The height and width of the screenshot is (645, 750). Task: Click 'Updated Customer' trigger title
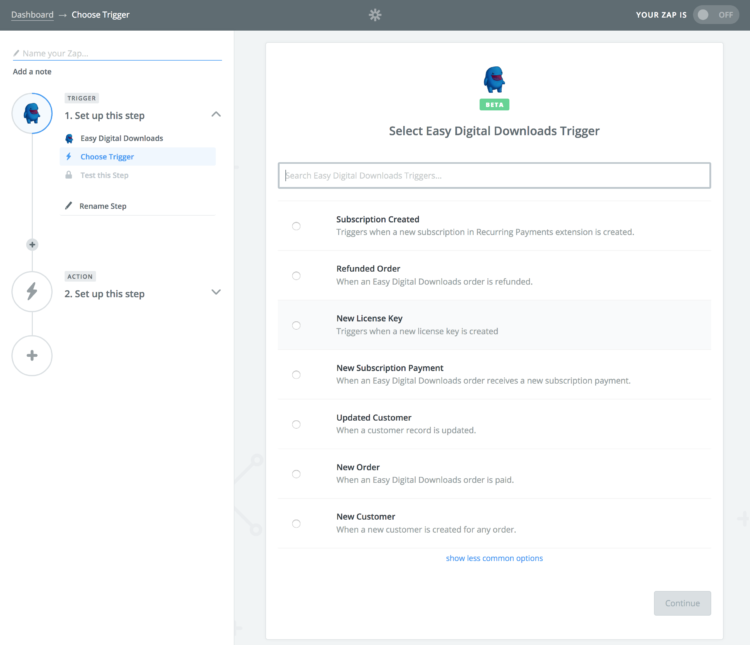point(374,418)
